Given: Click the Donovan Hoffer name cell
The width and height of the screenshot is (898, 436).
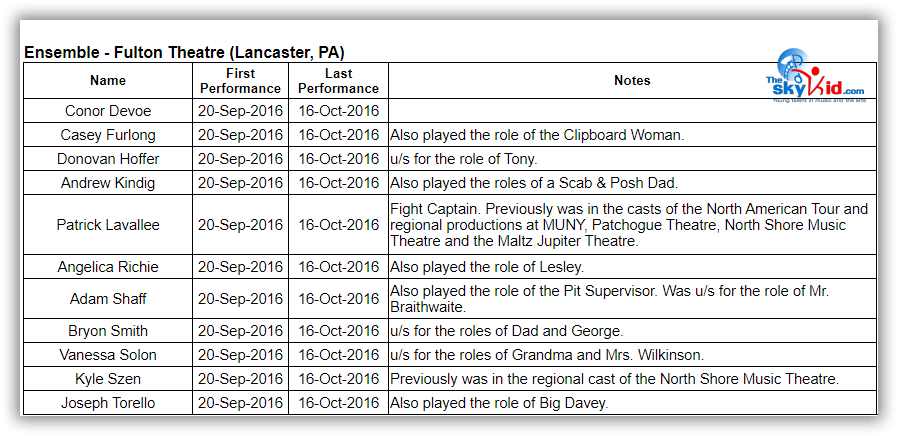Looking at the screenshot, I should click(x=108, y=159).
